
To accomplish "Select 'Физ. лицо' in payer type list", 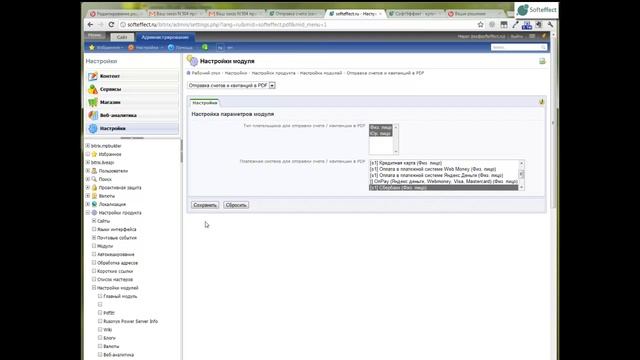I will click(x=380, y=127).
